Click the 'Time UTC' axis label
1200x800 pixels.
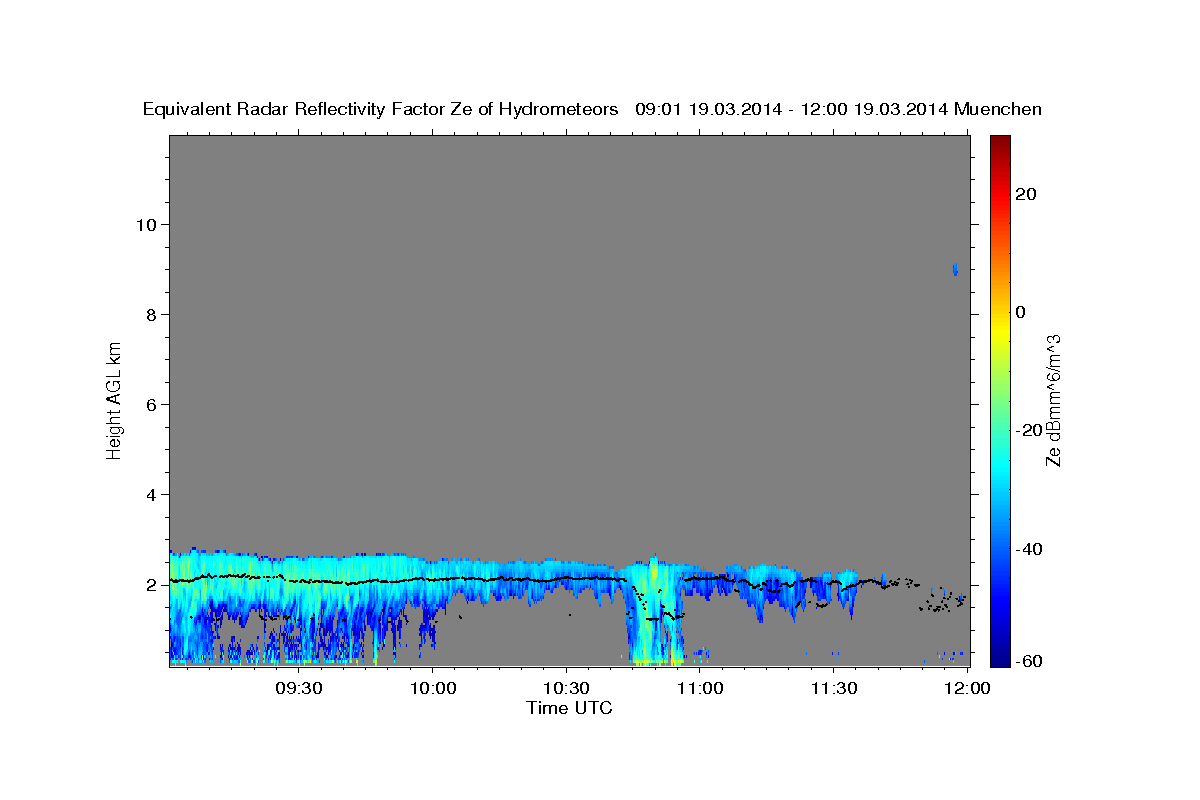point(569,708)
